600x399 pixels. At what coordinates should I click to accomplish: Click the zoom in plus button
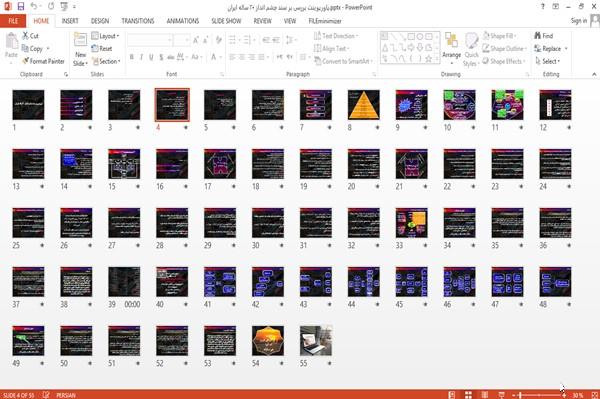(x=564, y=395)
